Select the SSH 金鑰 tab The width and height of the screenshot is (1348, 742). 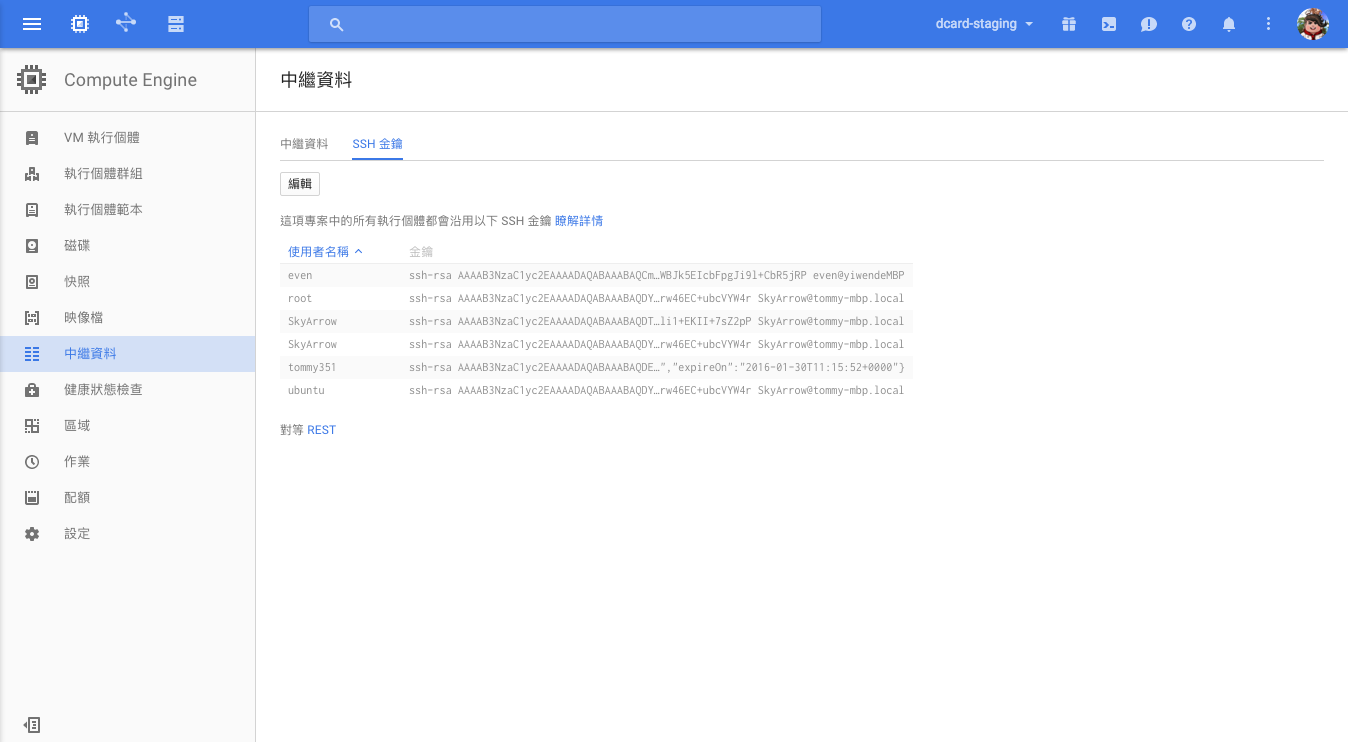[x=377, y=144]
